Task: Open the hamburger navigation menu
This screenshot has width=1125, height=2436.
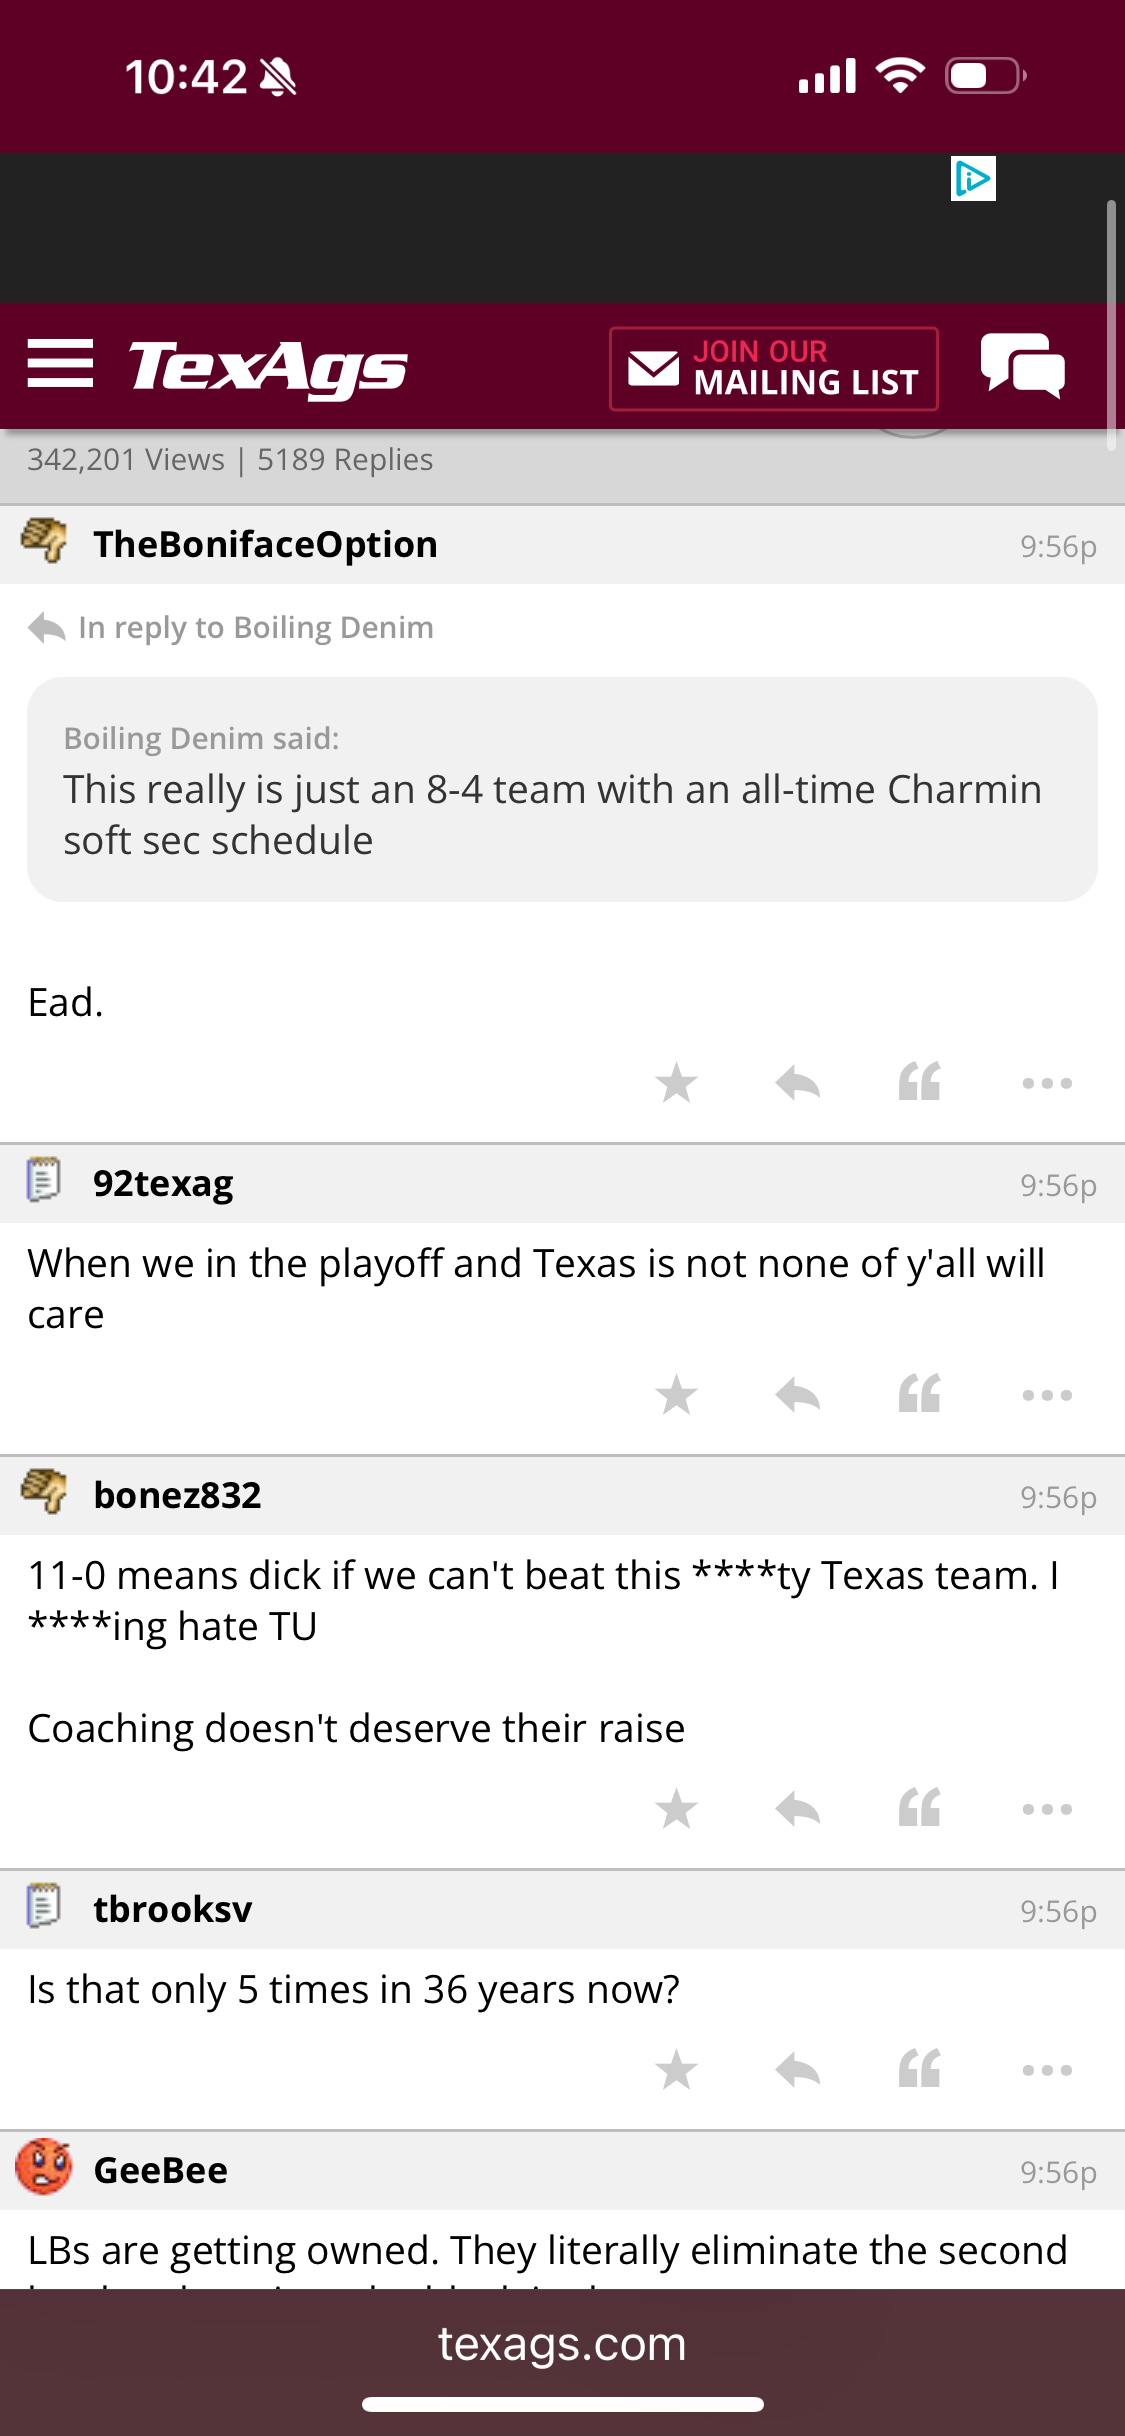Action: coord(60,364)
